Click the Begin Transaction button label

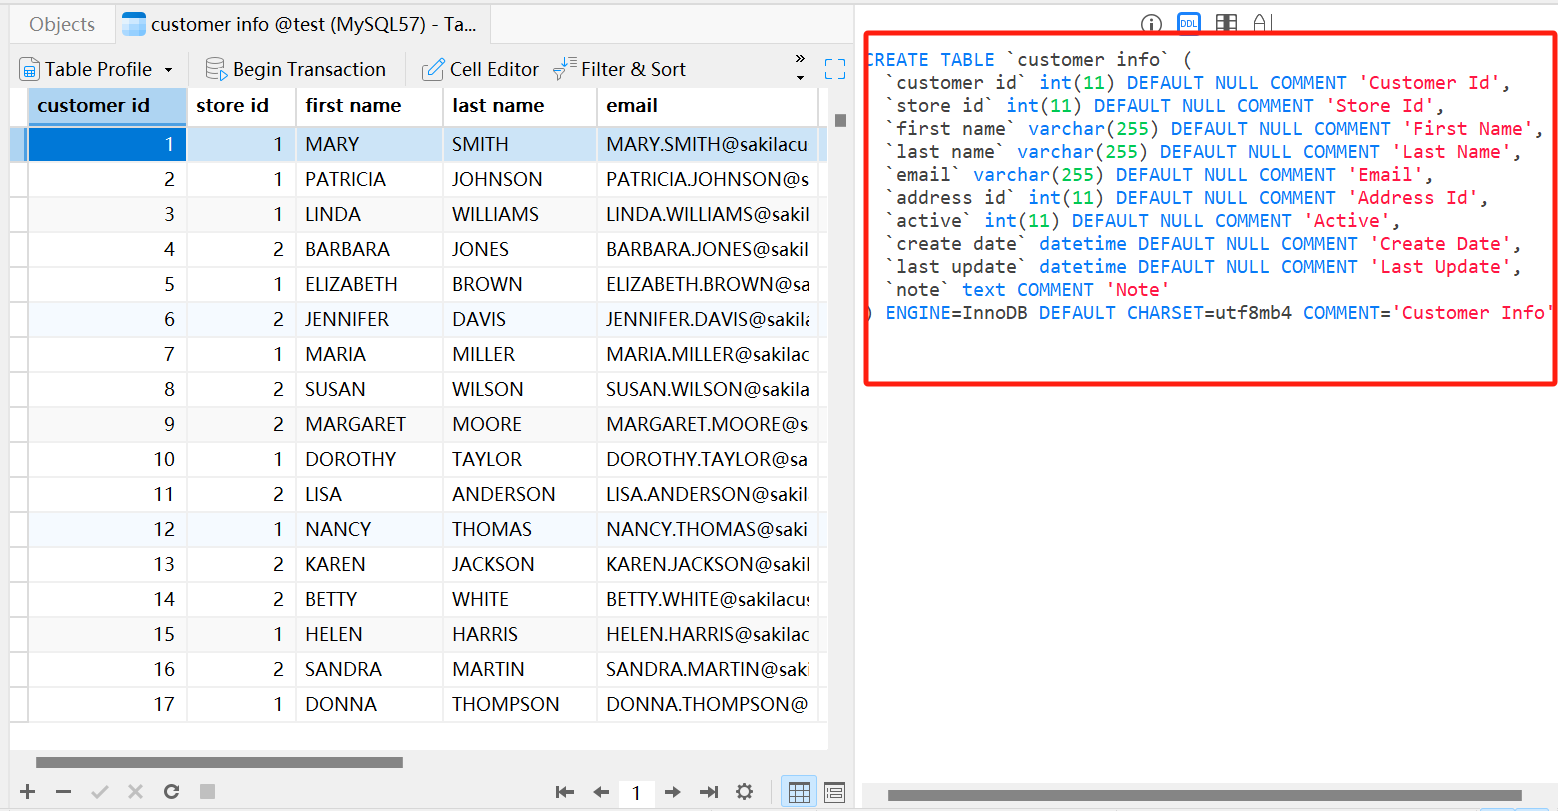309,69
